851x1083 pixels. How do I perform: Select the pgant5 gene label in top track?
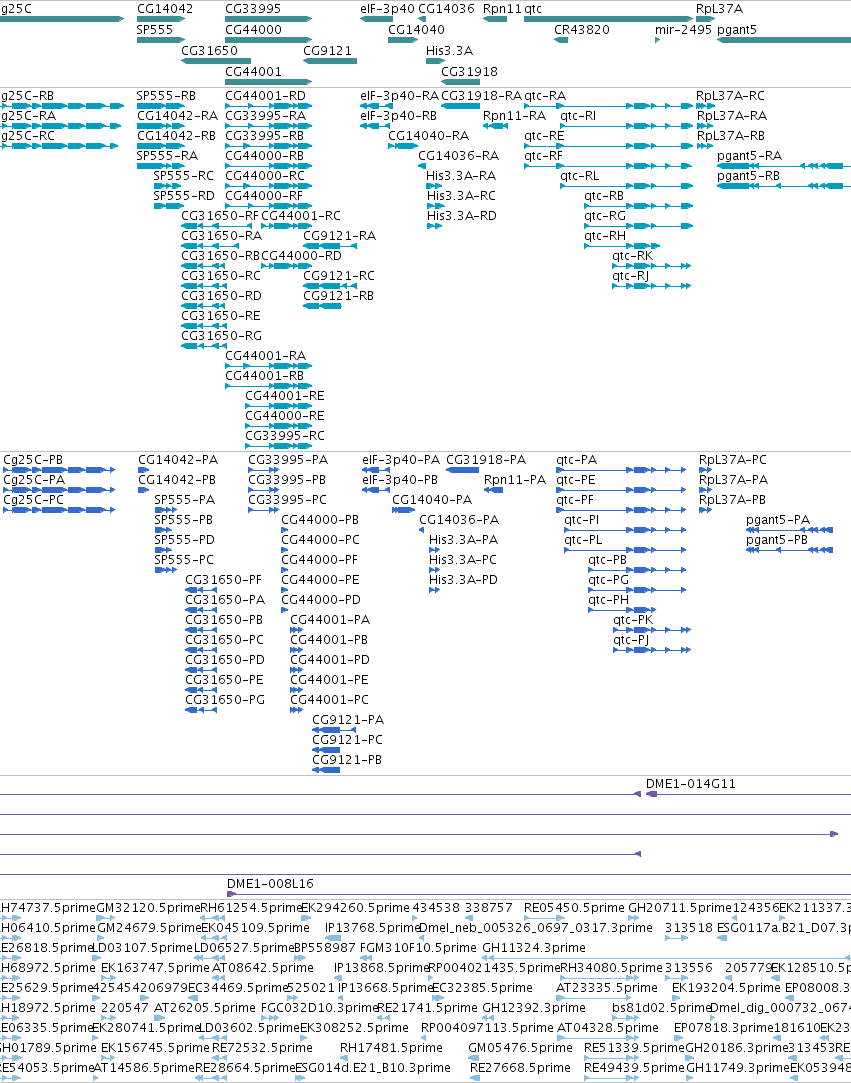737,30
